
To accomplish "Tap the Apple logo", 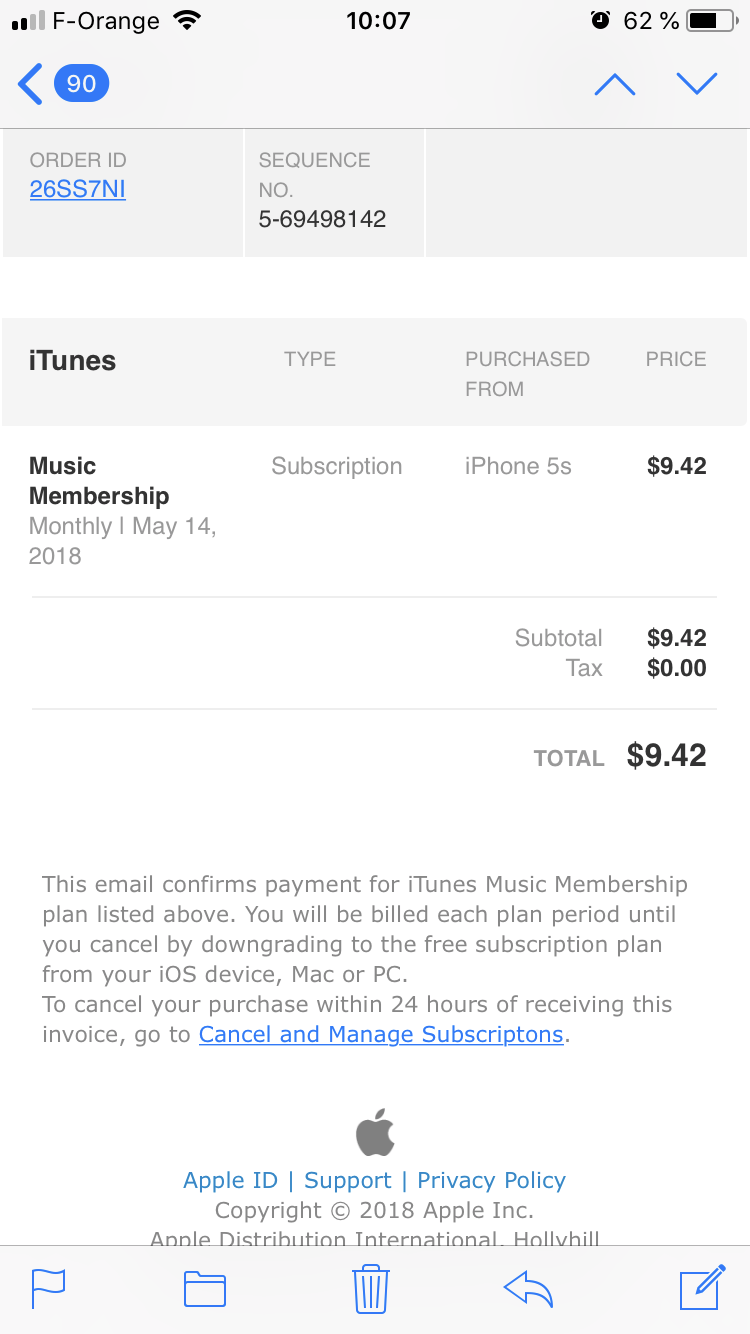I will pos(375,1132).
